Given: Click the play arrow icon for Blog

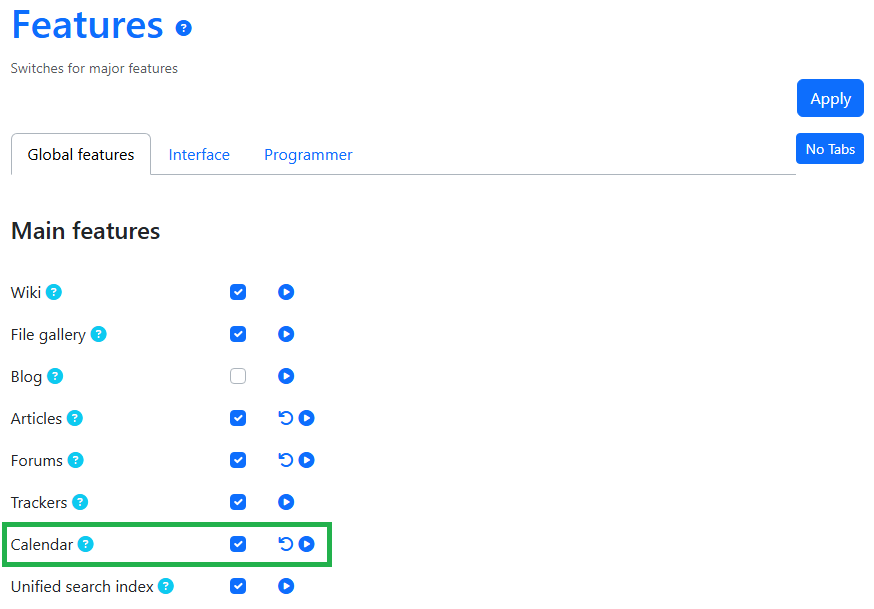Looking at the screenshot, I should [286, 376].
